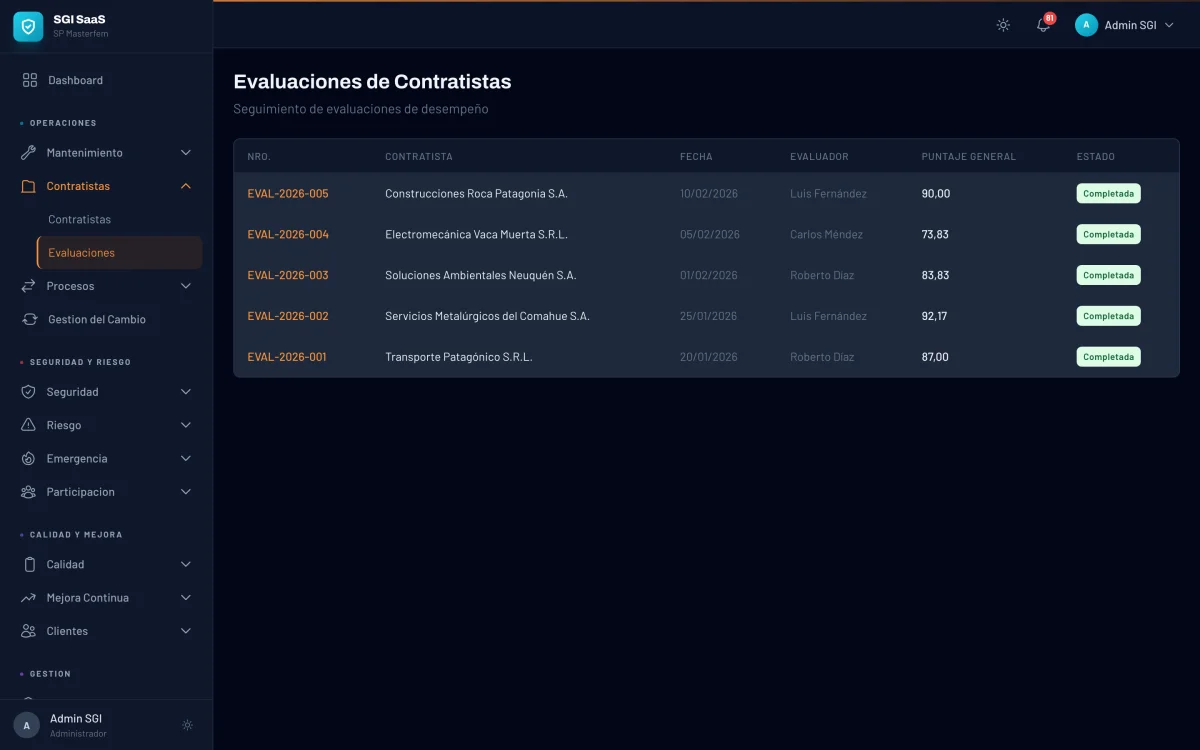The height and width of the screenshot is (750, 1200).
Task: Open the Seguridad shield icon
Action: [30, 391]
